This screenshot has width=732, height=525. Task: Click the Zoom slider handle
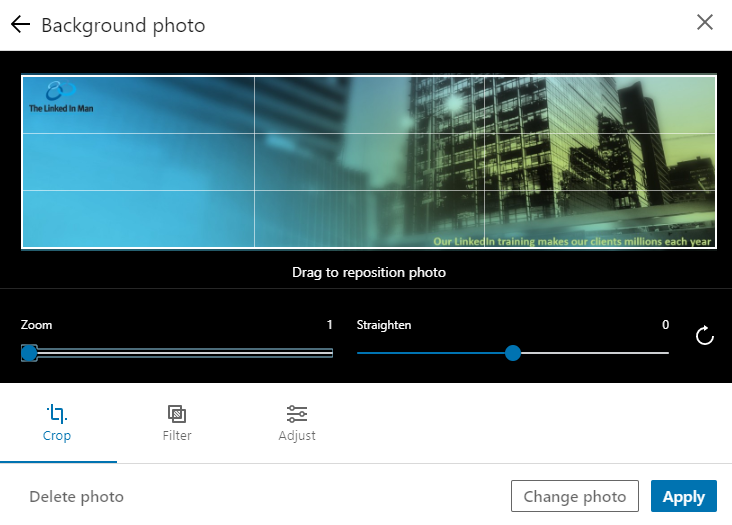[x=29, y=353]
